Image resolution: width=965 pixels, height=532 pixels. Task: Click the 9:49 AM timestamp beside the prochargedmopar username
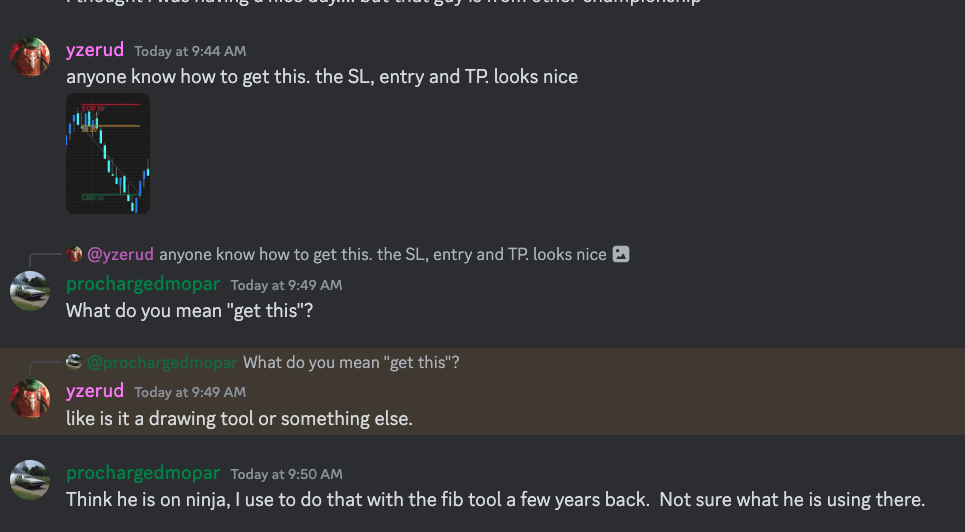286,285
